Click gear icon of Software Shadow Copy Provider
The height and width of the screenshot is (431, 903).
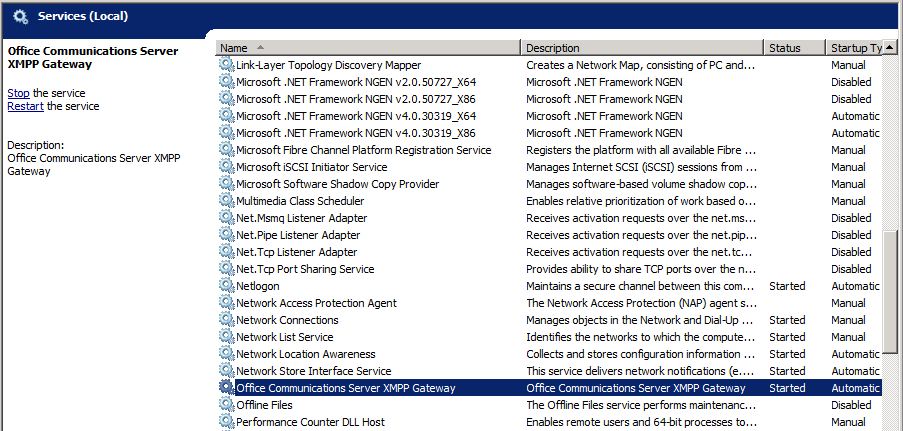coord(227,183)
